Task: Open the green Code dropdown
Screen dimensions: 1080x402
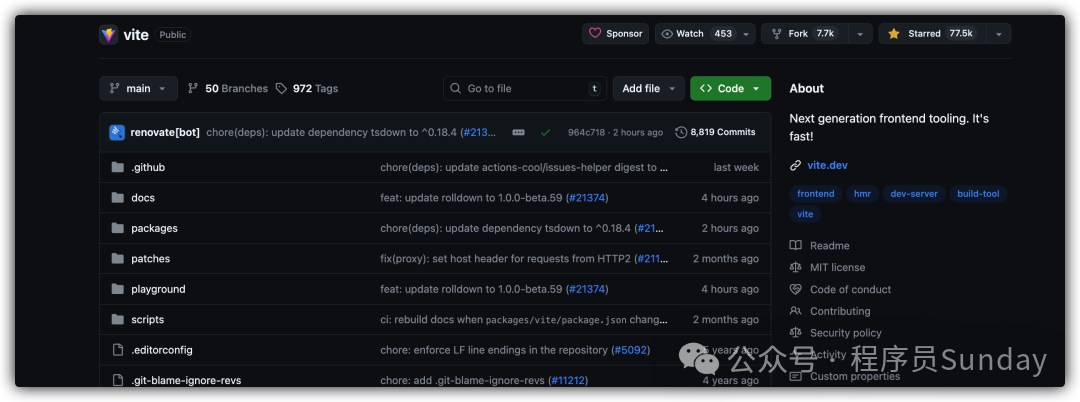Action: point(730,88)
